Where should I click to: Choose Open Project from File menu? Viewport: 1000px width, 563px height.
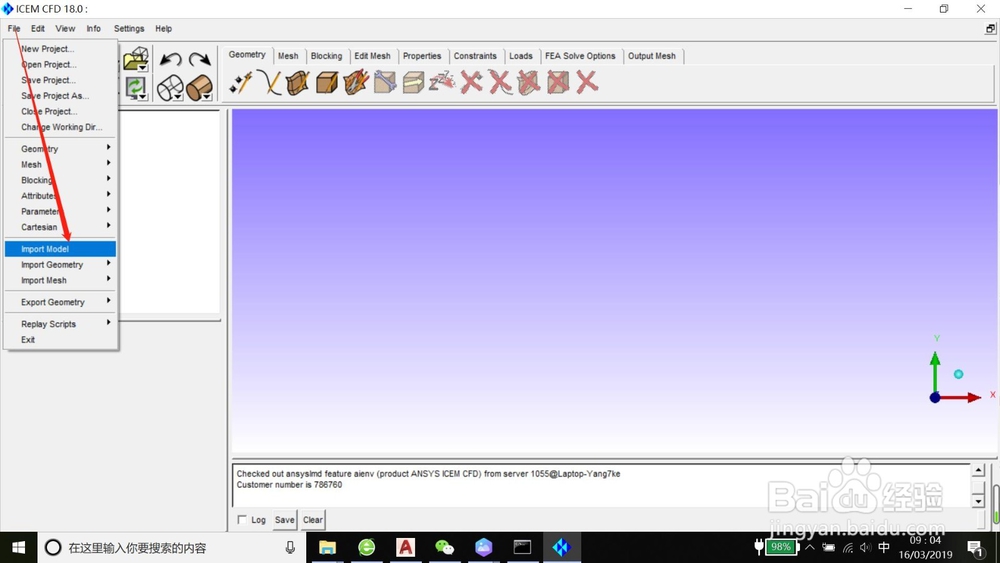[x=61, y=64]
